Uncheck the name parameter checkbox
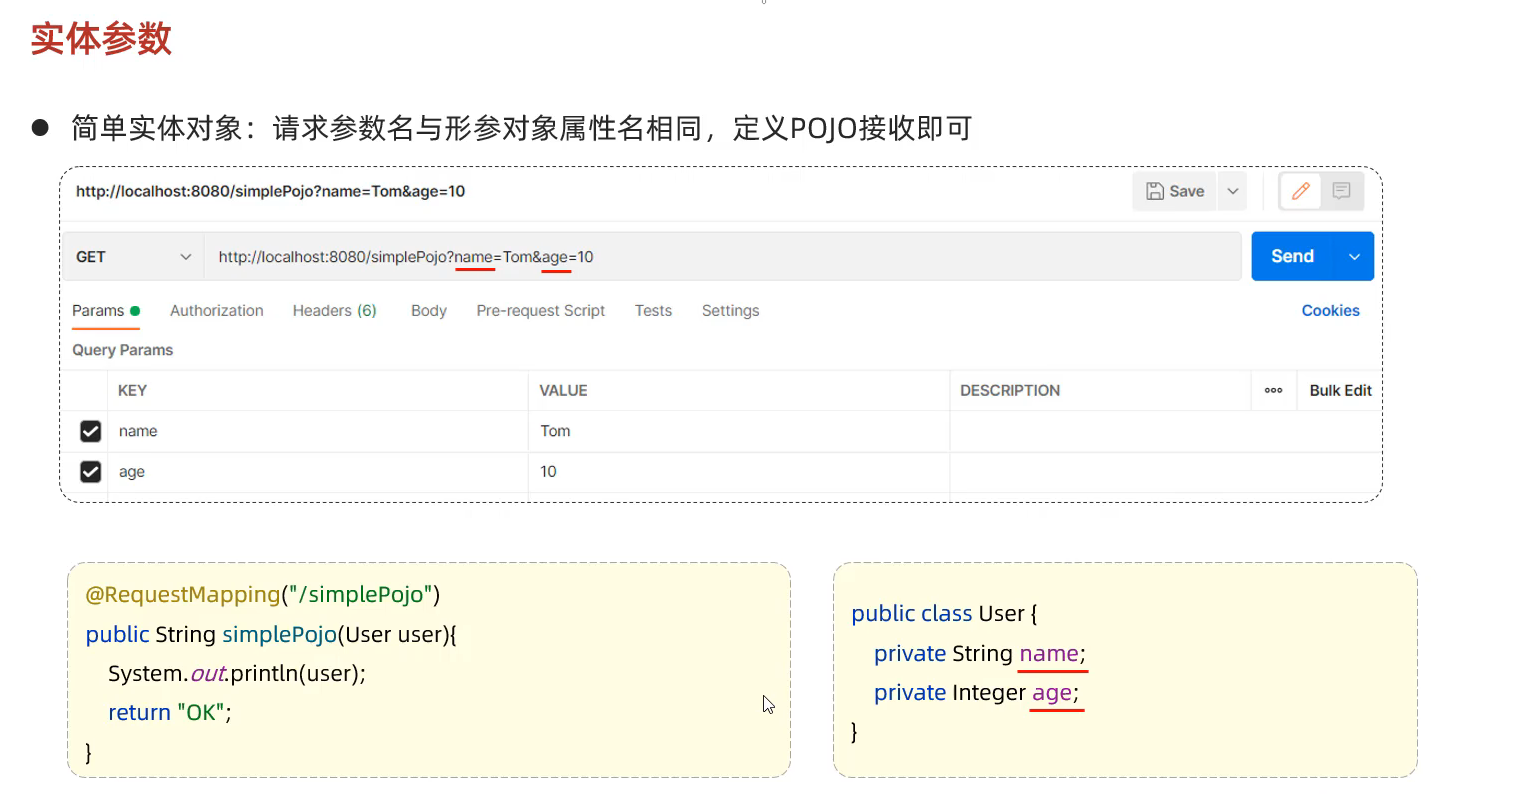This screenshot has width=1535, height=794. point(91,431)
